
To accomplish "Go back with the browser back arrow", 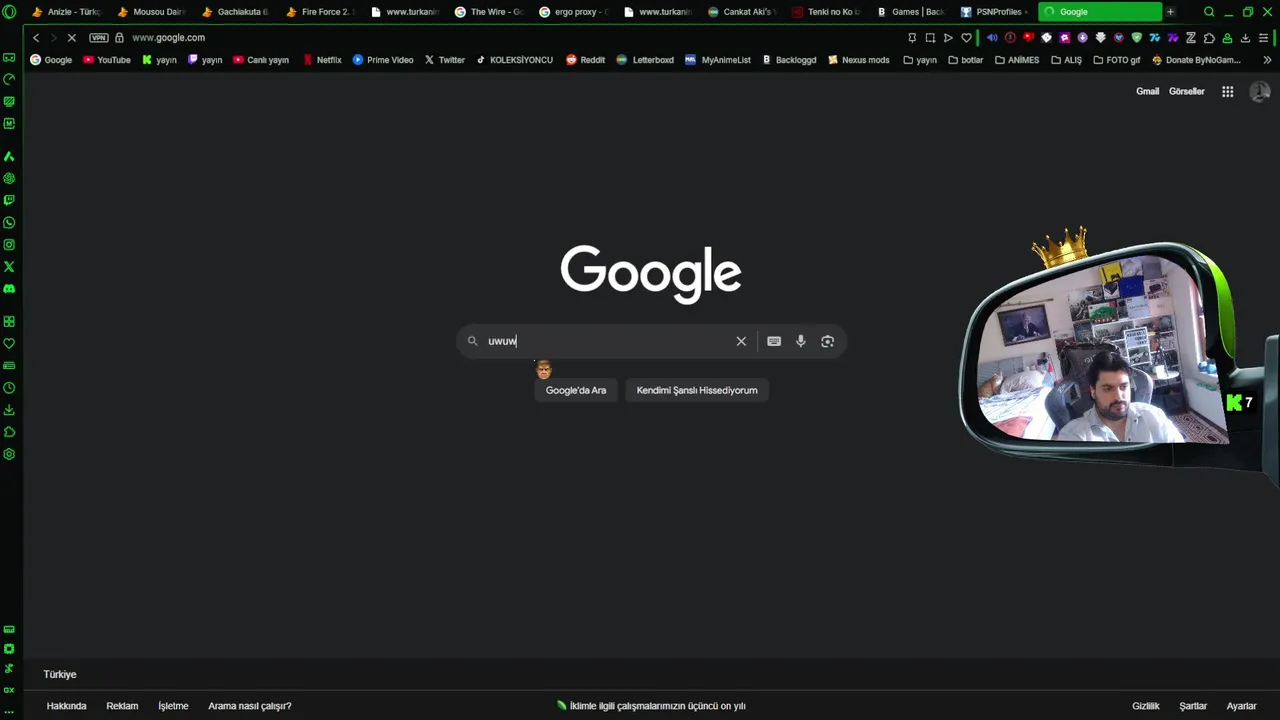I will pos(36,38).
